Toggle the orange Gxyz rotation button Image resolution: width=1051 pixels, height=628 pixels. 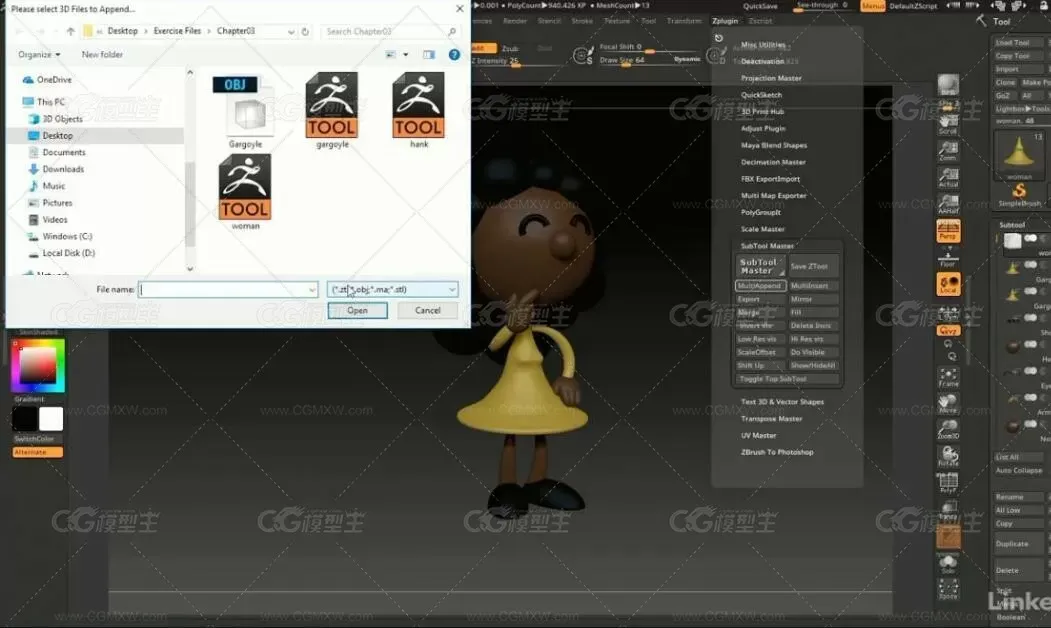click(948, 330)
